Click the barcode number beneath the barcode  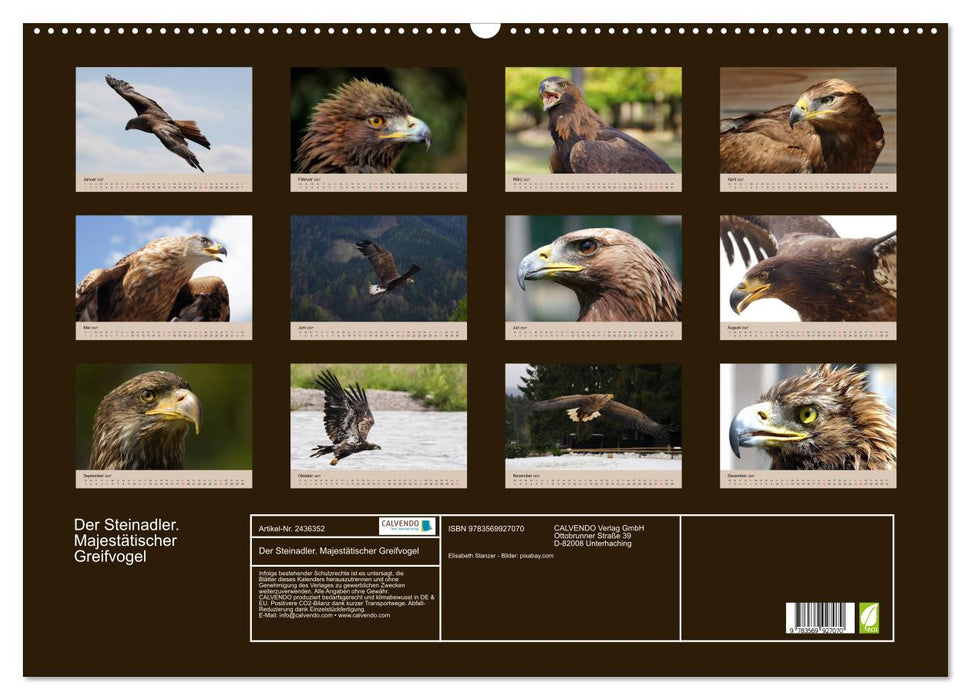[x=817, y=630]
